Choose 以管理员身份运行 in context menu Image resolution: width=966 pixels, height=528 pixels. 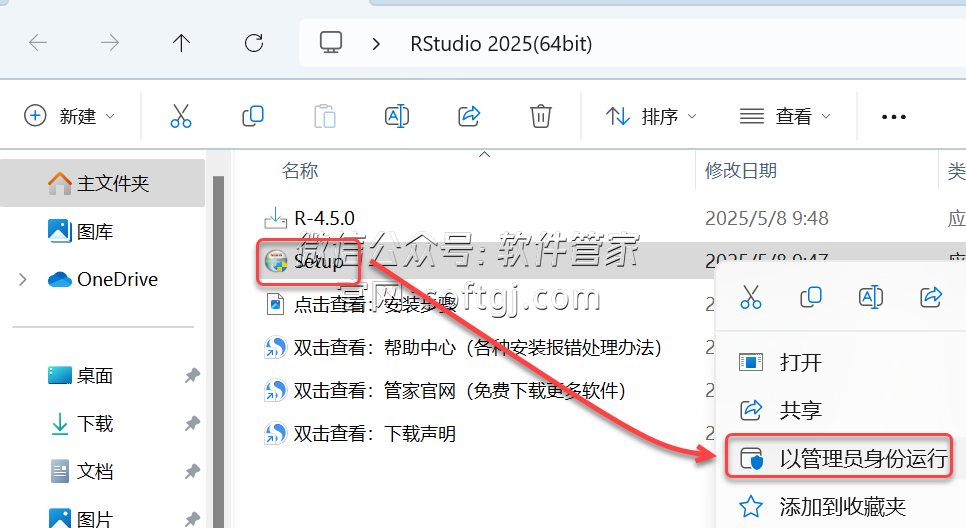[840, 458]
